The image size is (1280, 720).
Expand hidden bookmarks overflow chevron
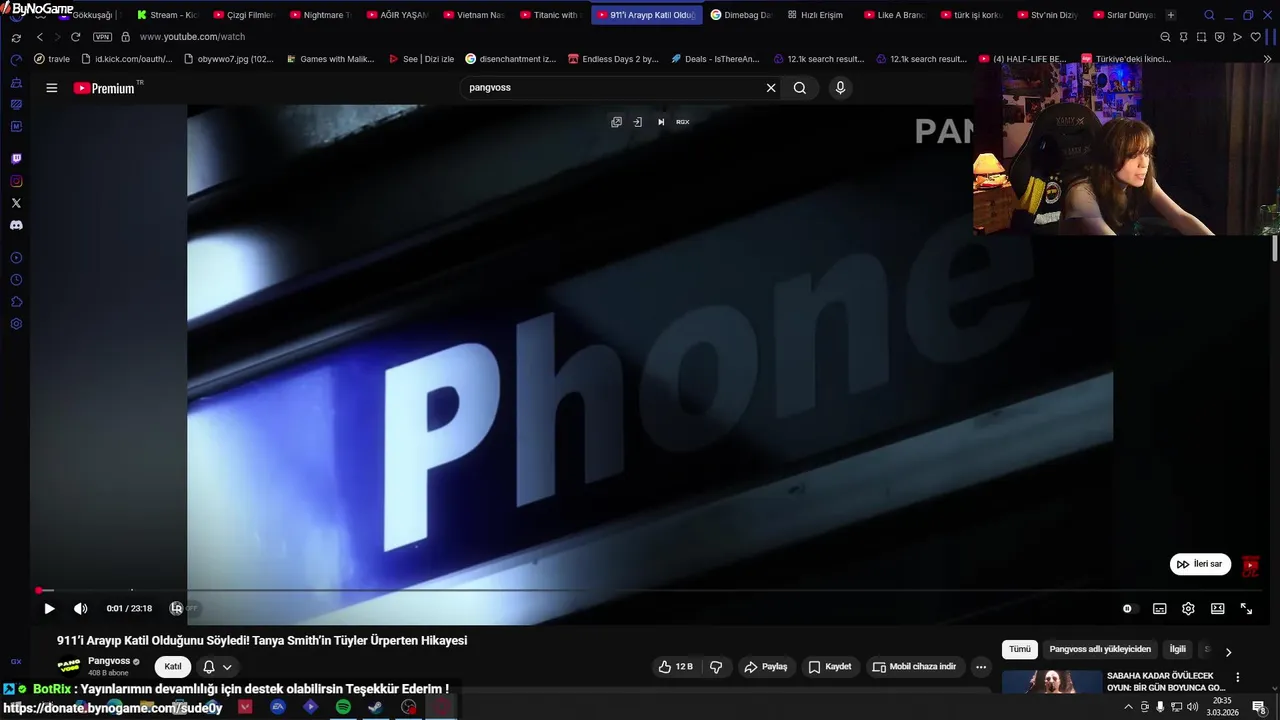[x=1268, y=59]
